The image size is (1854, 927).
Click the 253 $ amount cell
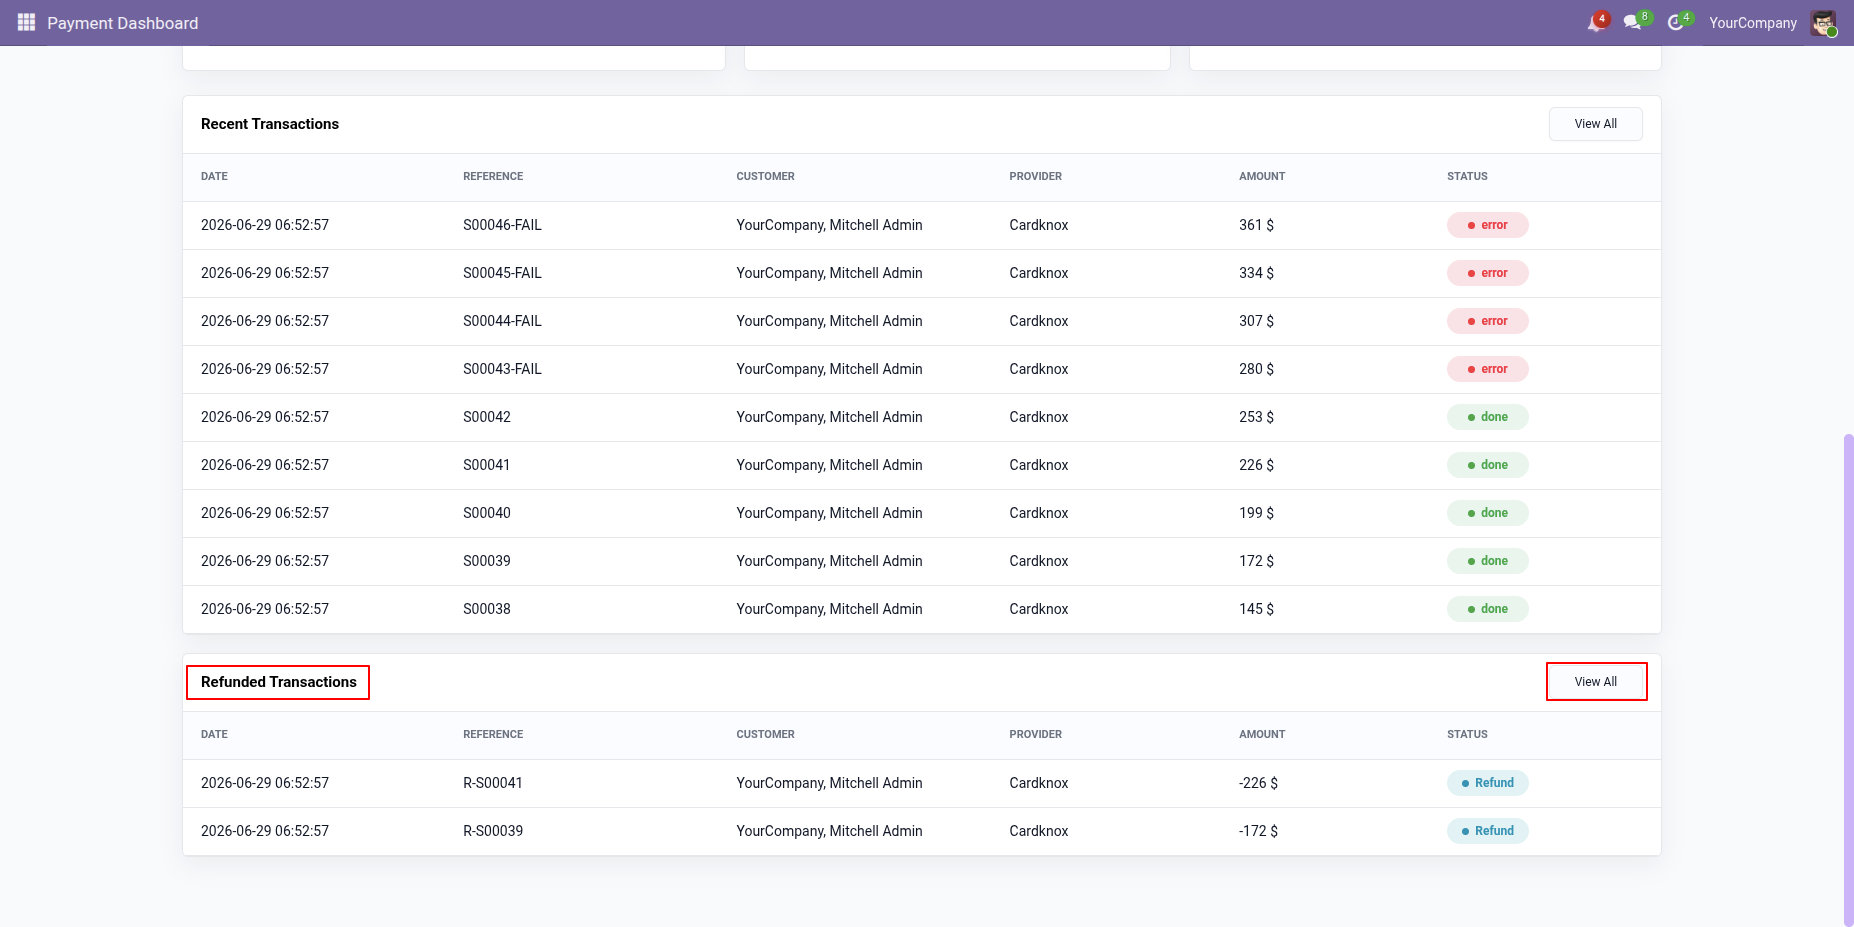[x=1256, y=417]
